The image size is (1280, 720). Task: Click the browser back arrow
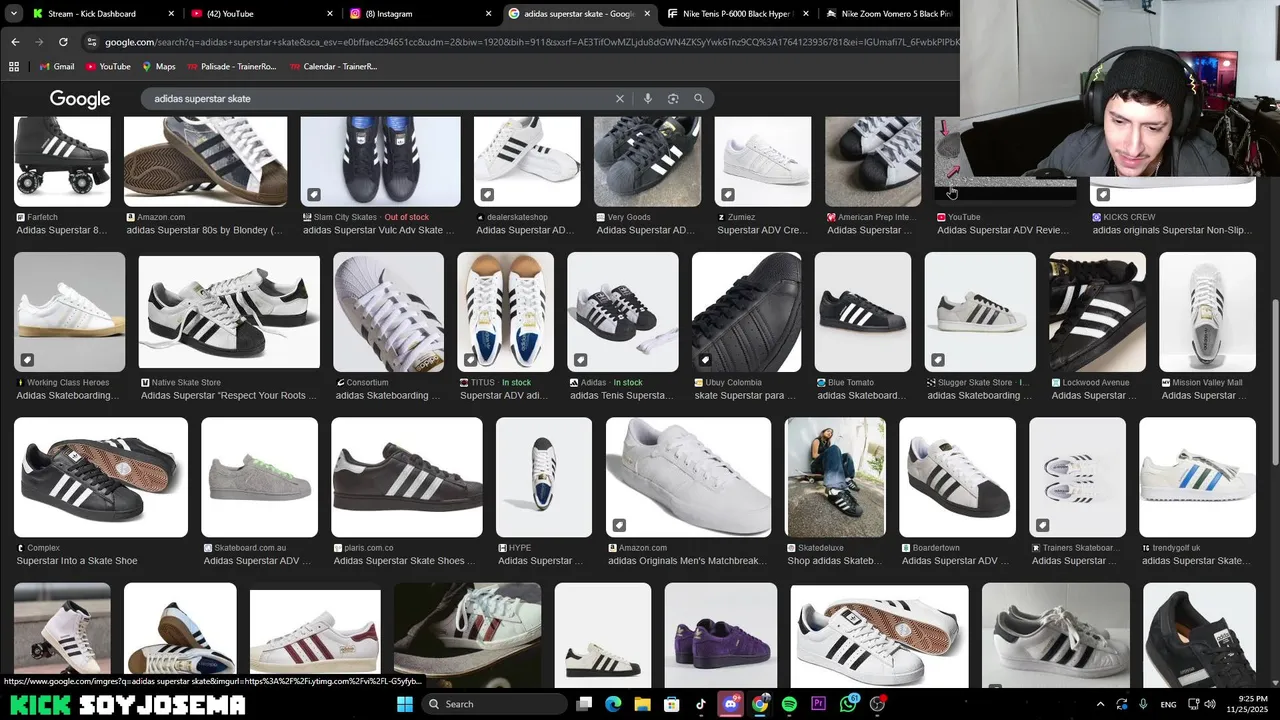(x=15, y=42)
